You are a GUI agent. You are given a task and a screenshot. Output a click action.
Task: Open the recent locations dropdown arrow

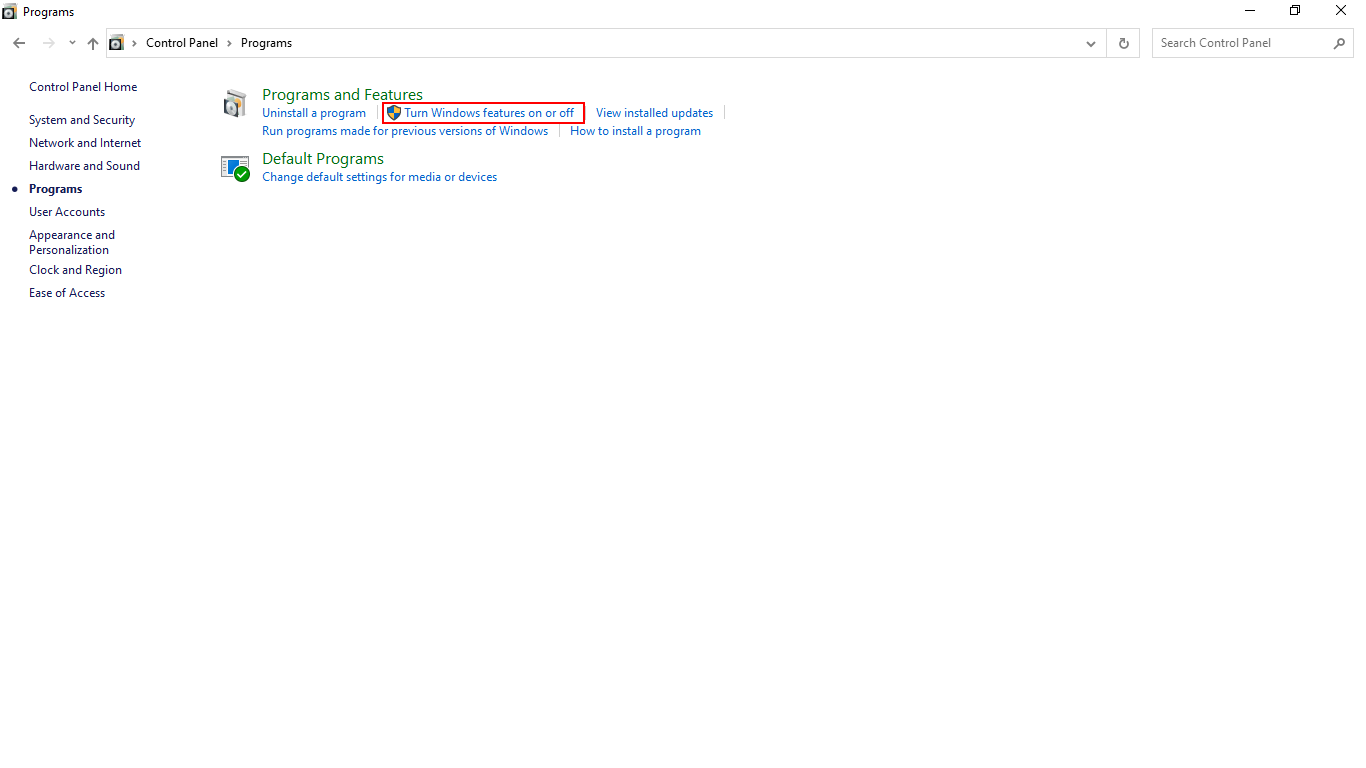(72, 43)
